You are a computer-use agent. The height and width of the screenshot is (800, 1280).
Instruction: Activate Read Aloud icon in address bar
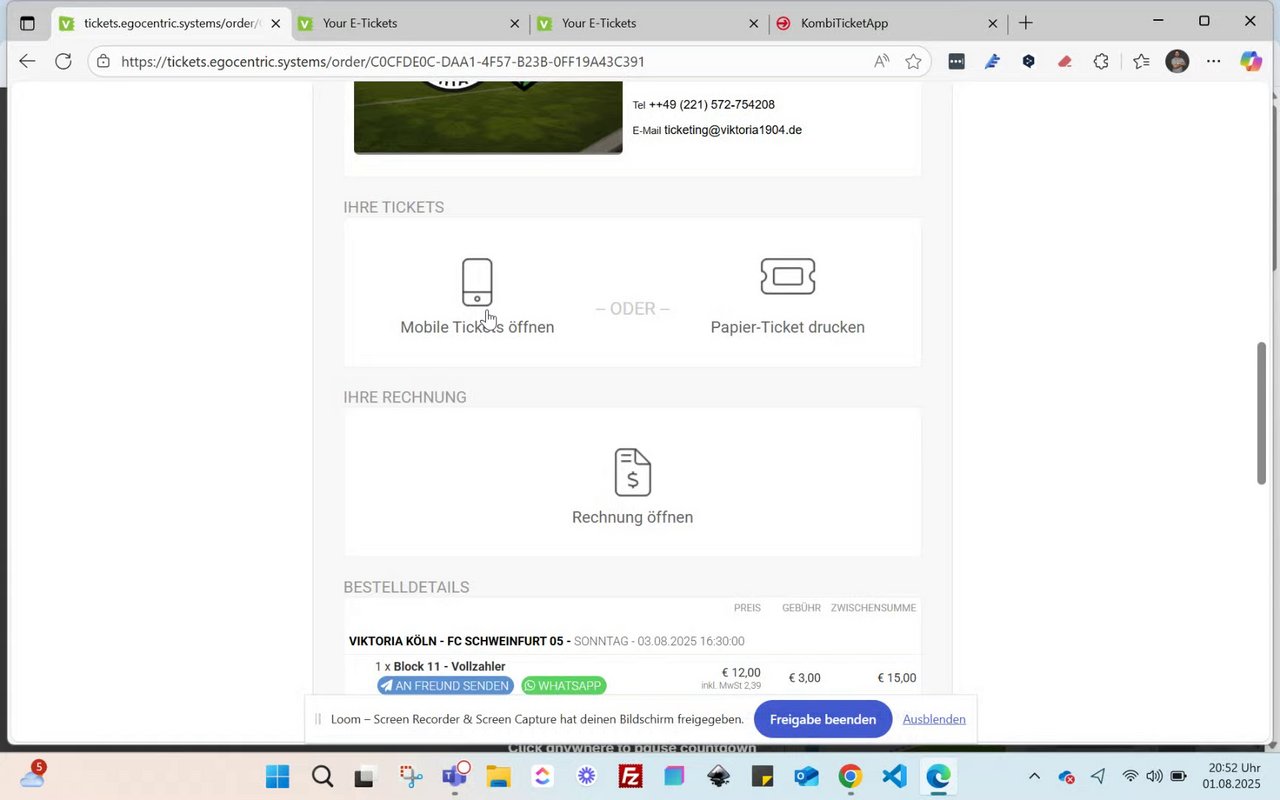pos(881,61)
